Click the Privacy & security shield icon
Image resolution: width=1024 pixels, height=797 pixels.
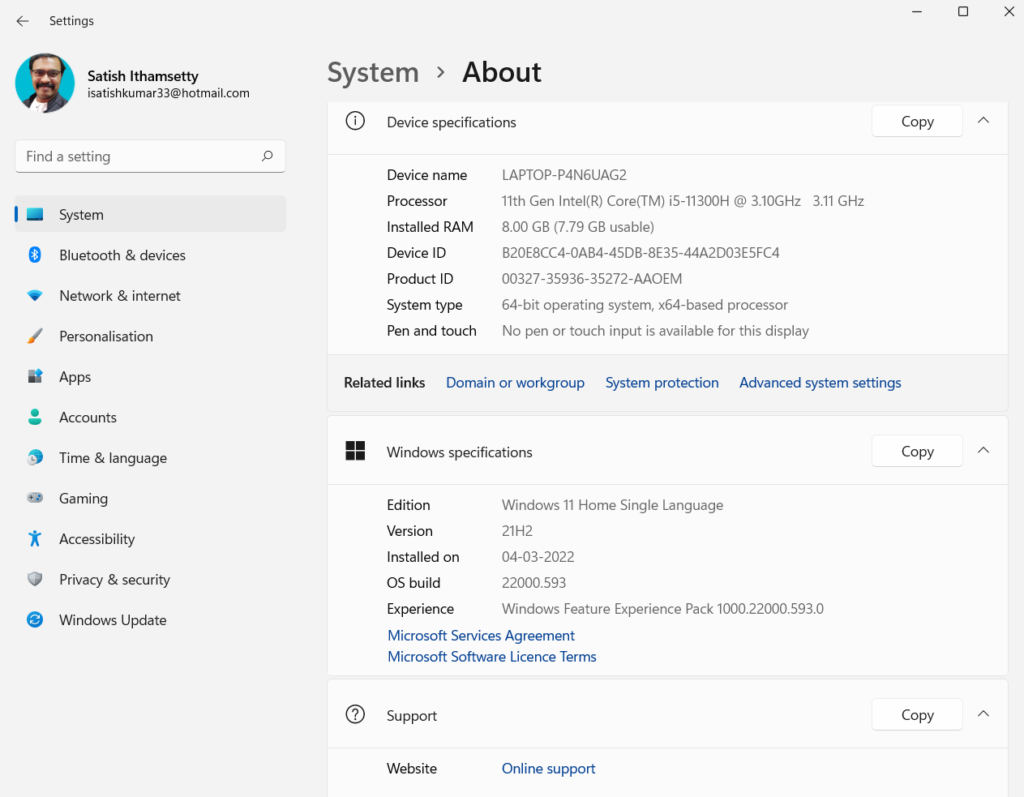pos(35,579)
